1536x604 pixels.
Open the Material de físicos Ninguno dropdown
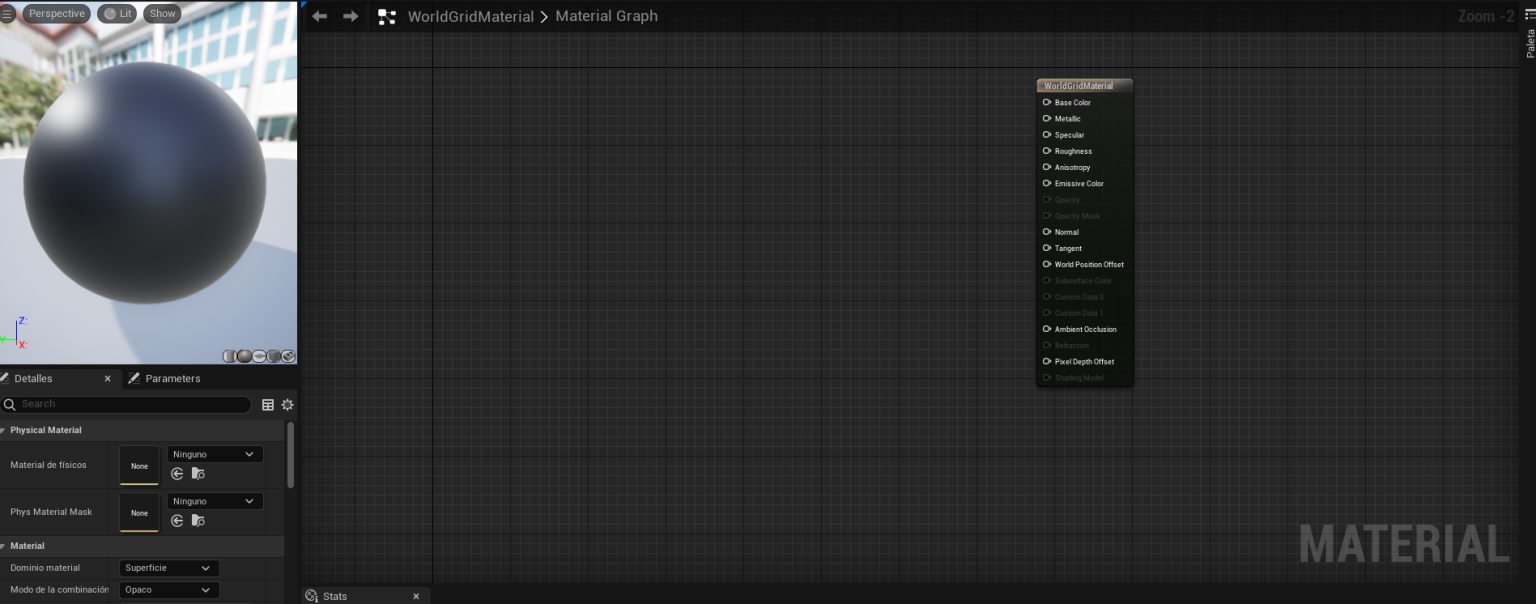215,454
